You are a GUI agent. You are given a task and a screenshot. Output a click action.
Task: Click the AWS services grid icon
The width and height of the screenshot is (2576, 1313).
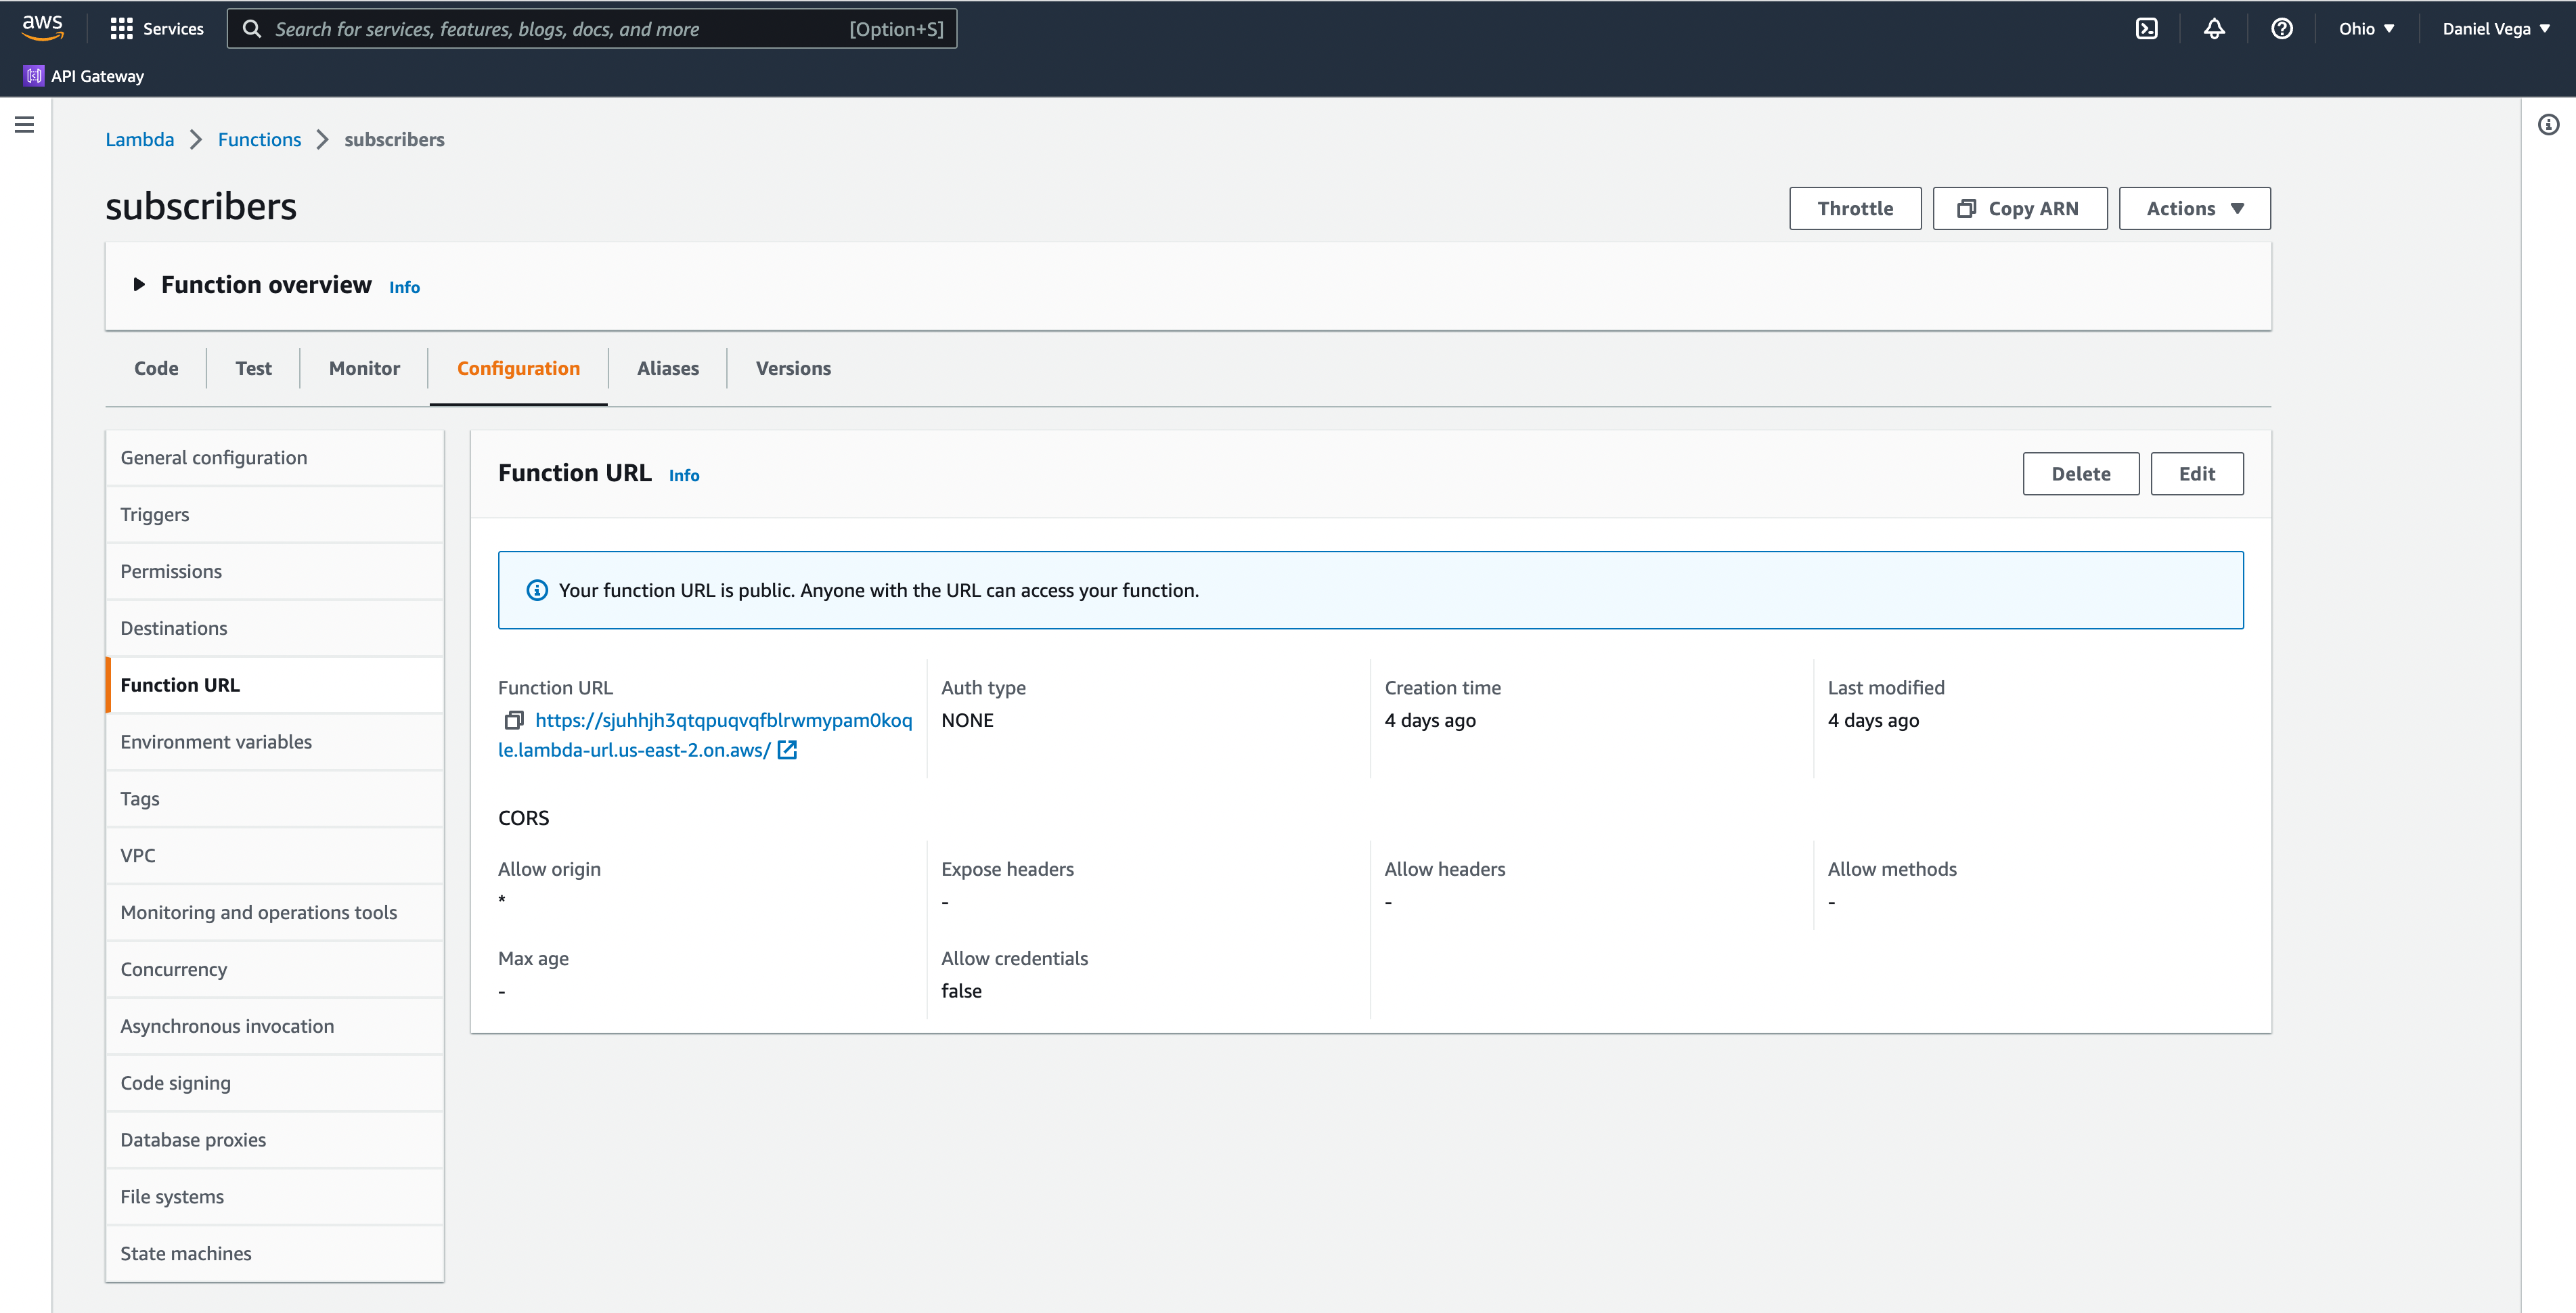[125, 27]
